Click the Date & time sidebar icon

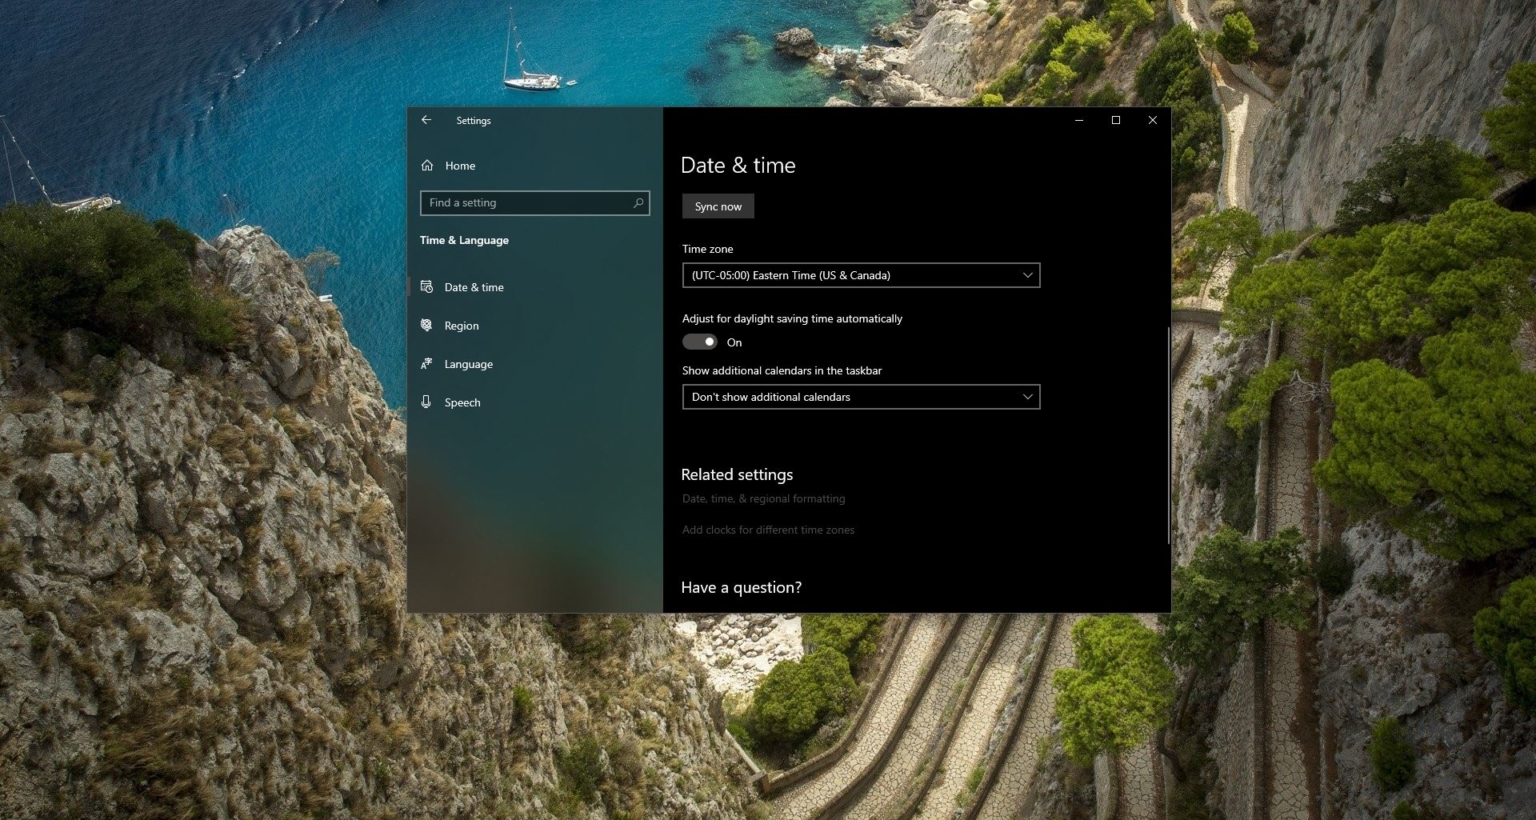[426, 287]
